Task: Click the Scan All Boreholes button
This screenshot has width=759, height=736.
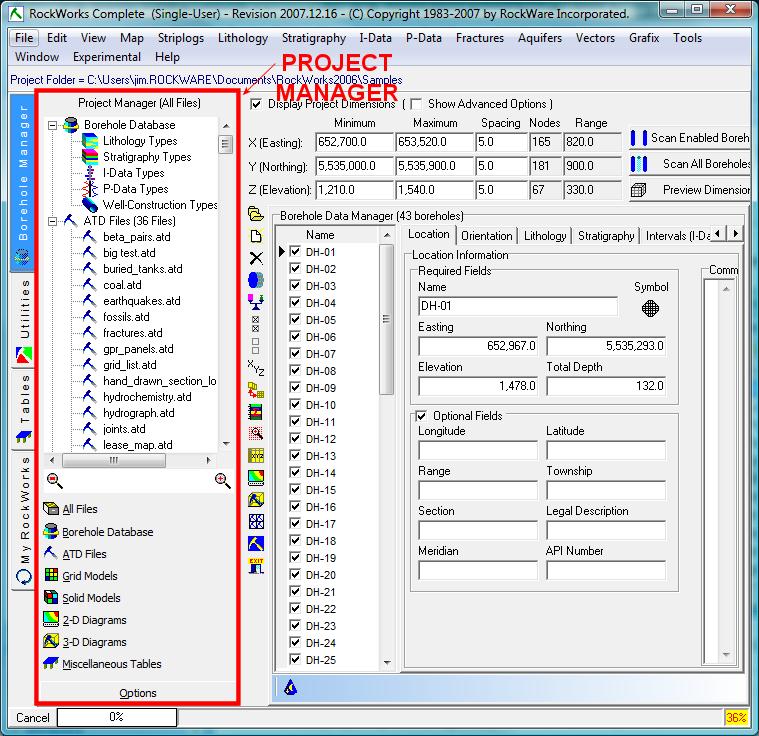Action: click(689, 164)
